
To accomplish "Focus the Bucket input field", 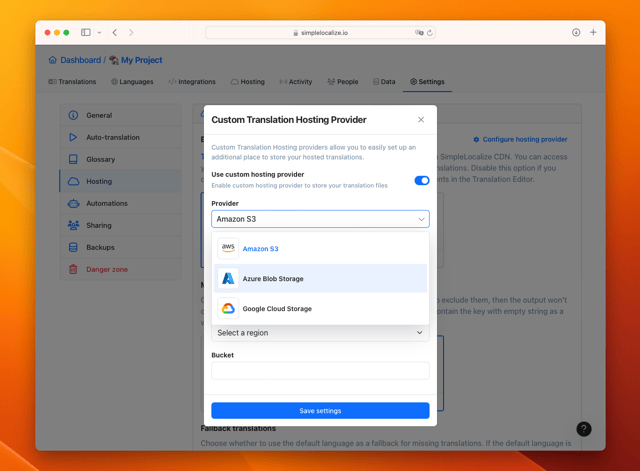I will coord(320,371).
